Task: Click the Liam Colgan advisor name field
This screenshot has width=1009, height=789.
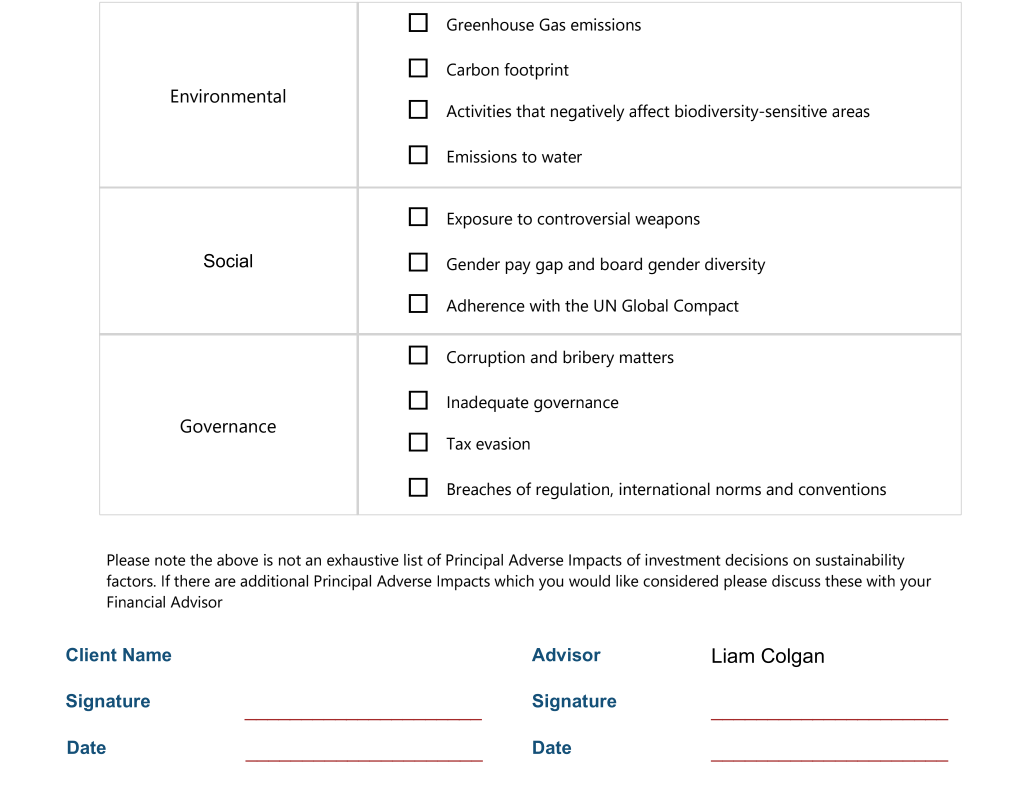Action: point(768,657)
